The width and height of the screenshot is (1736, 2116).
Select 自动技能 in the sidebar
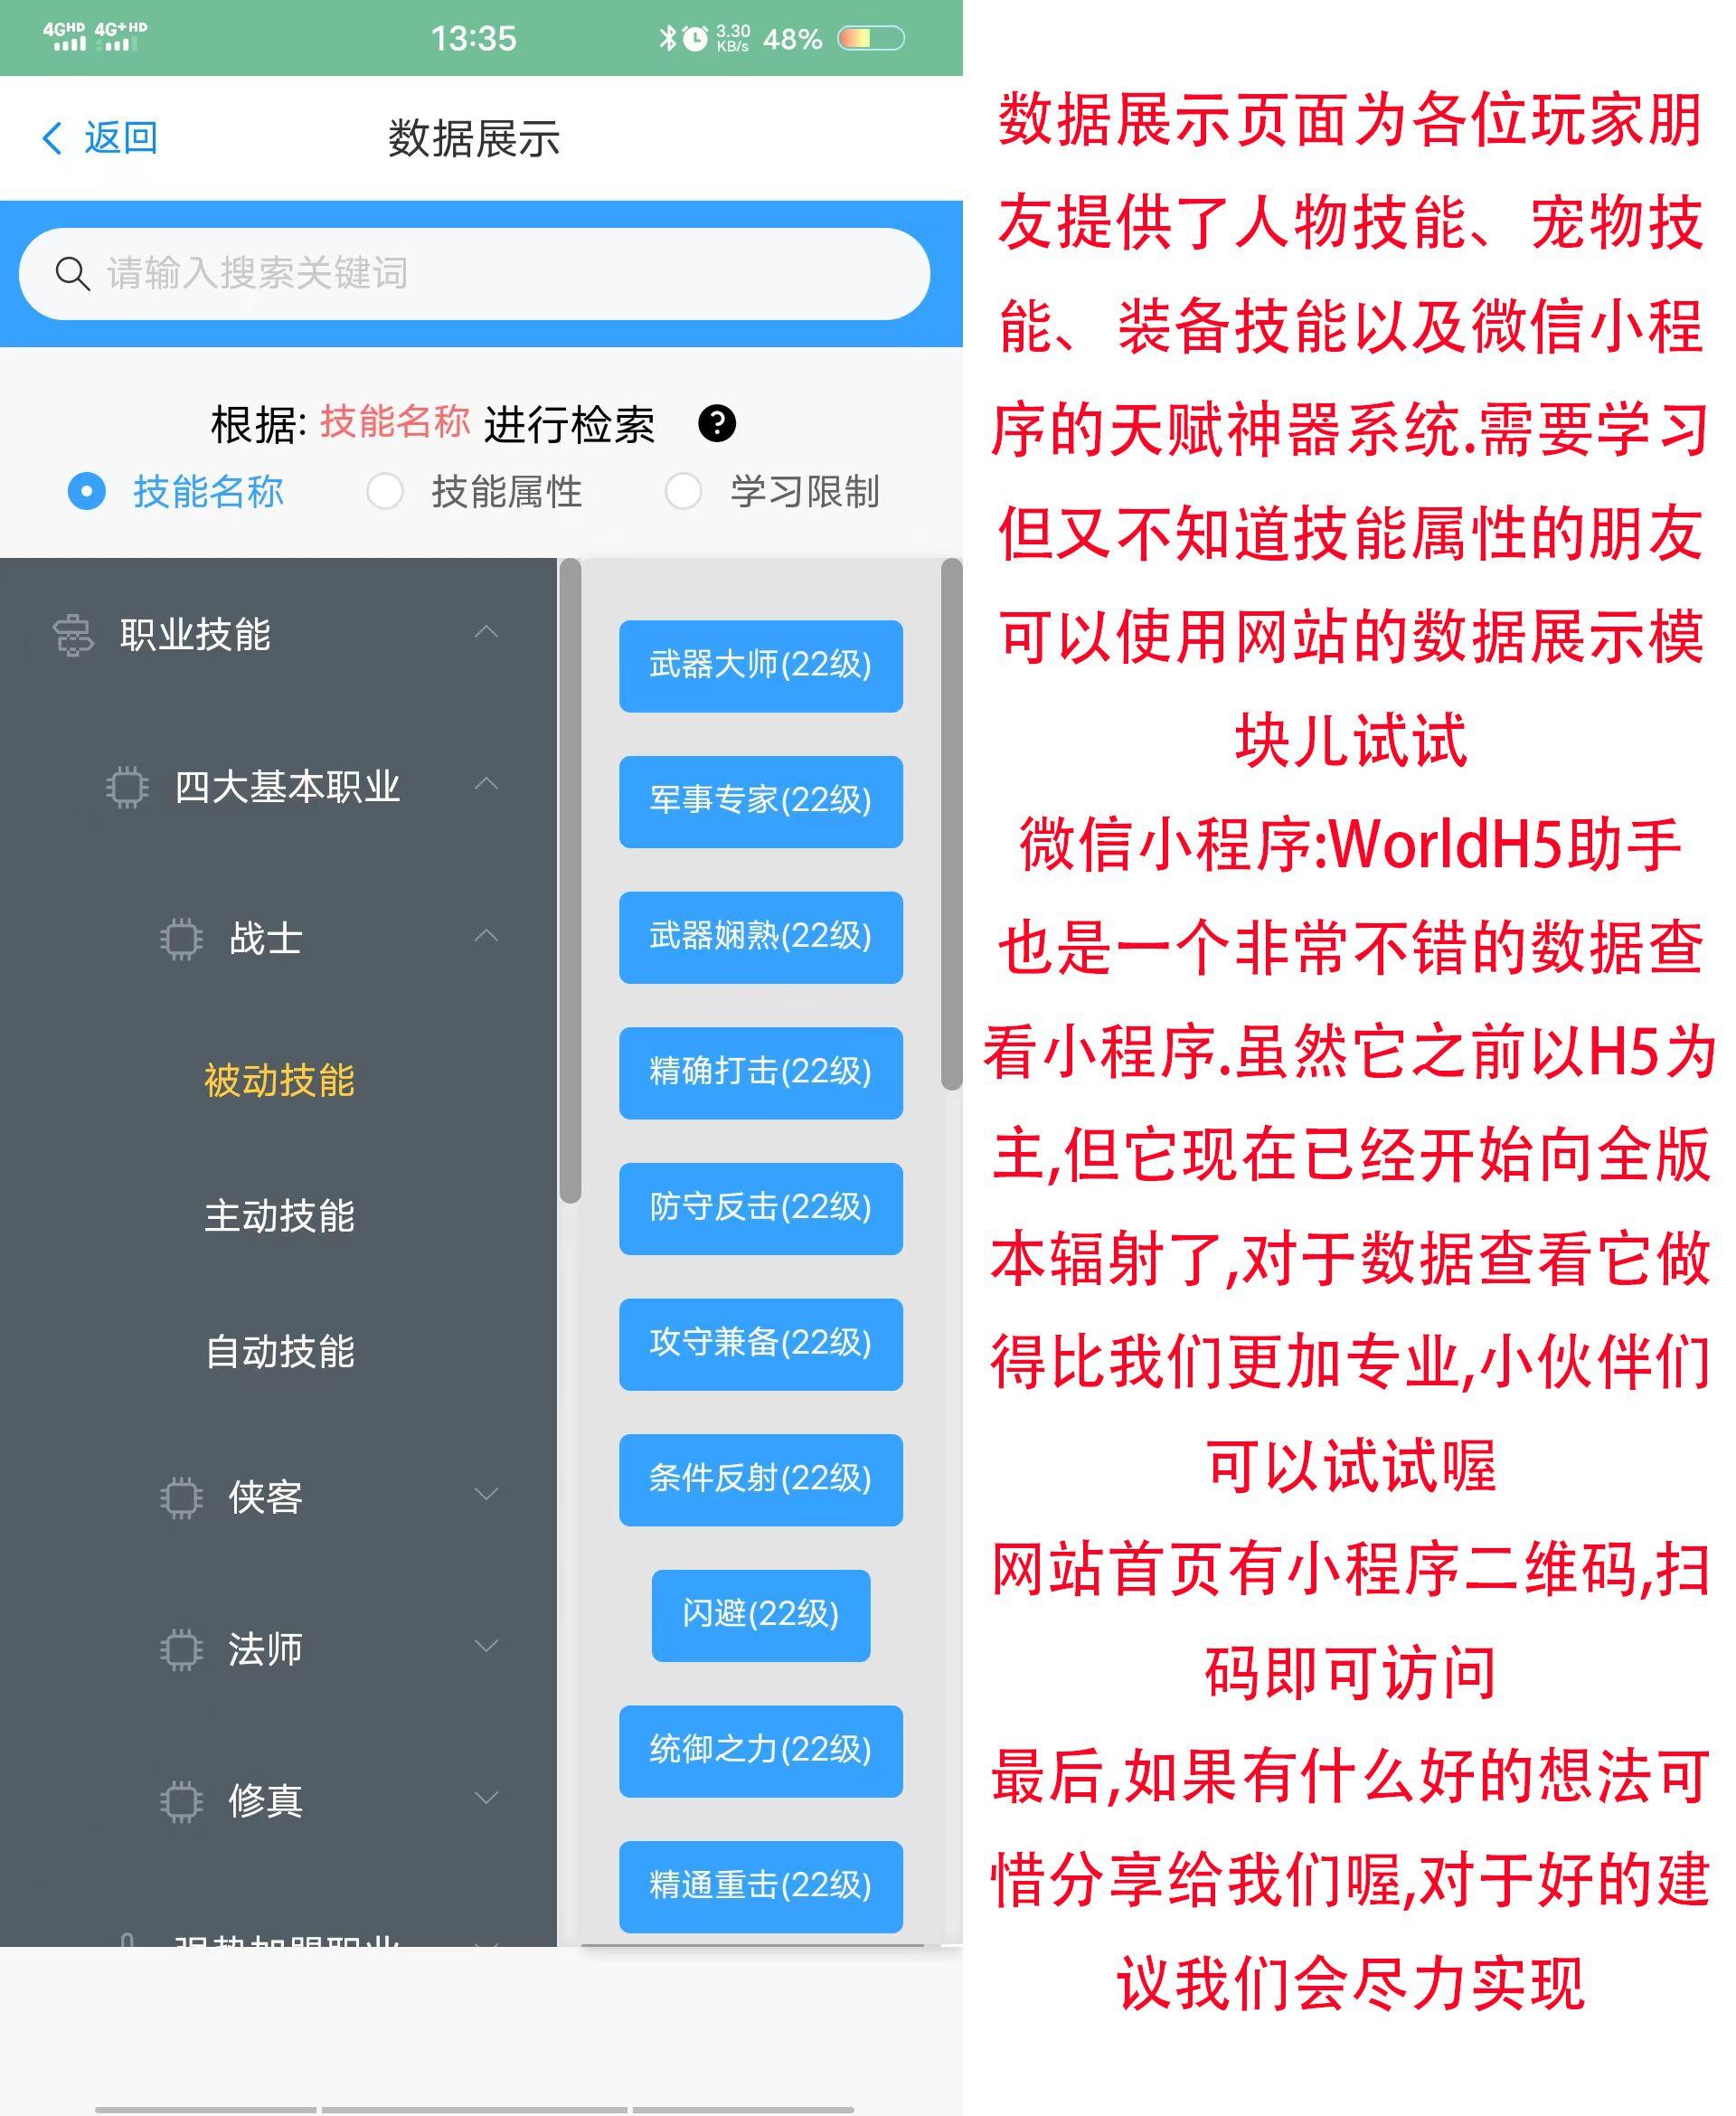279,1352
